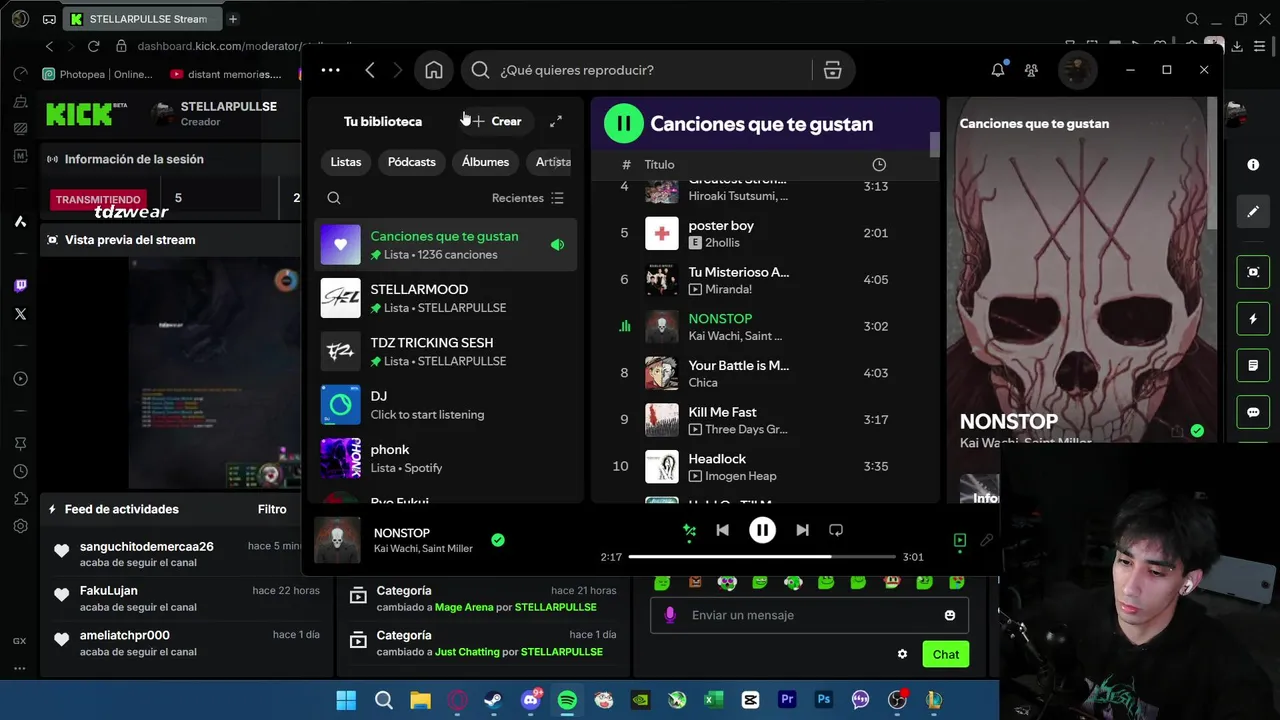
Task: Play track Tu Misterioso A...
Action: point(765,280)
